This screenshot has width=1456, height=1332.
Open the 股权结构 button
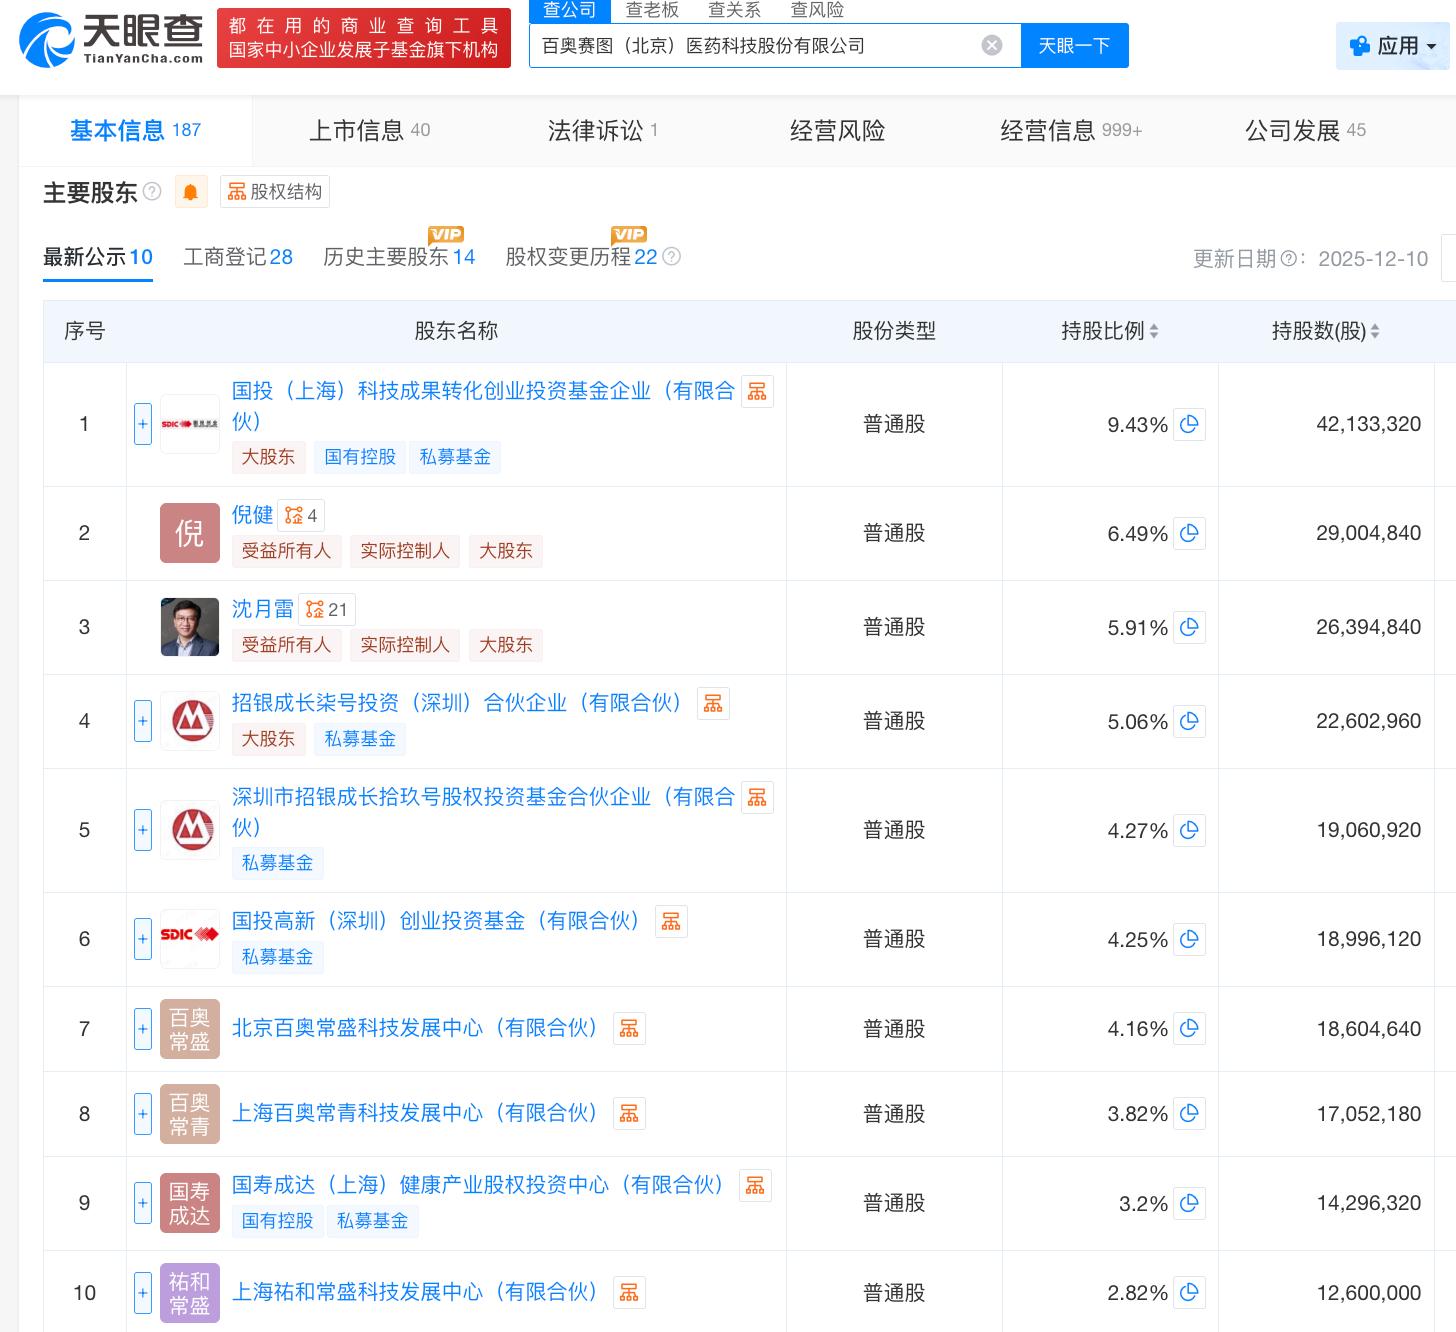[275, 192]
